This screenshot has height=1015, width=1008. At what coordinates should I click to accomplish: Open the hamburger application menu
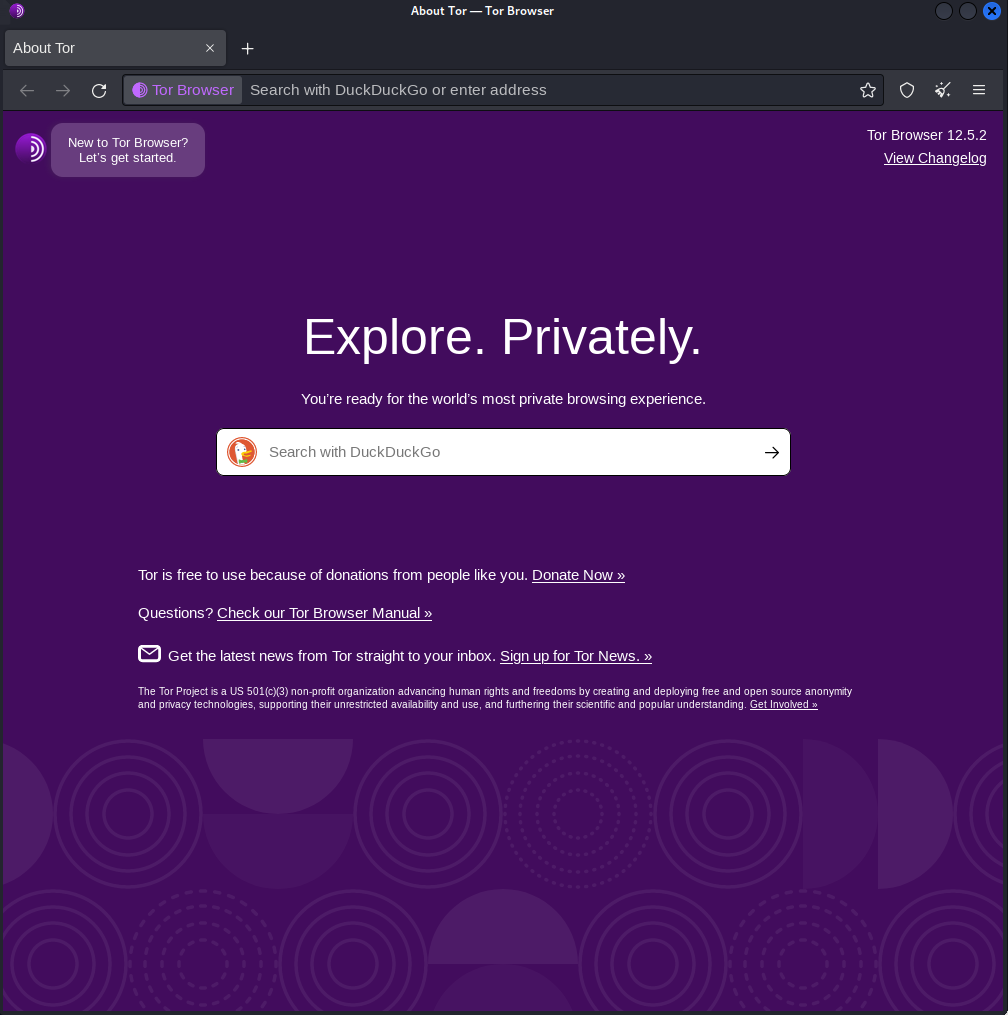point(979,90)
